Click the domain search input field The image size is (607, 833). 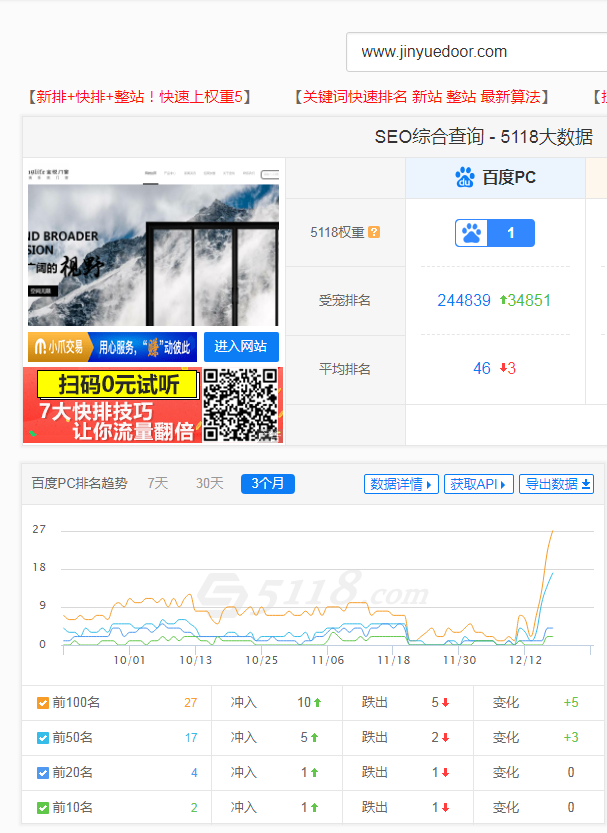(x=476, y=52)
